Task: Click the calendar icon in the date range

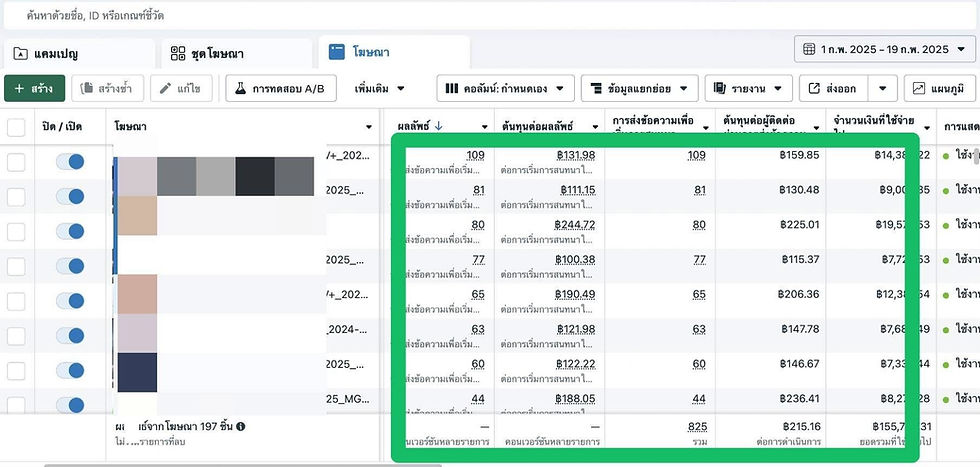Action: [809, 49]
